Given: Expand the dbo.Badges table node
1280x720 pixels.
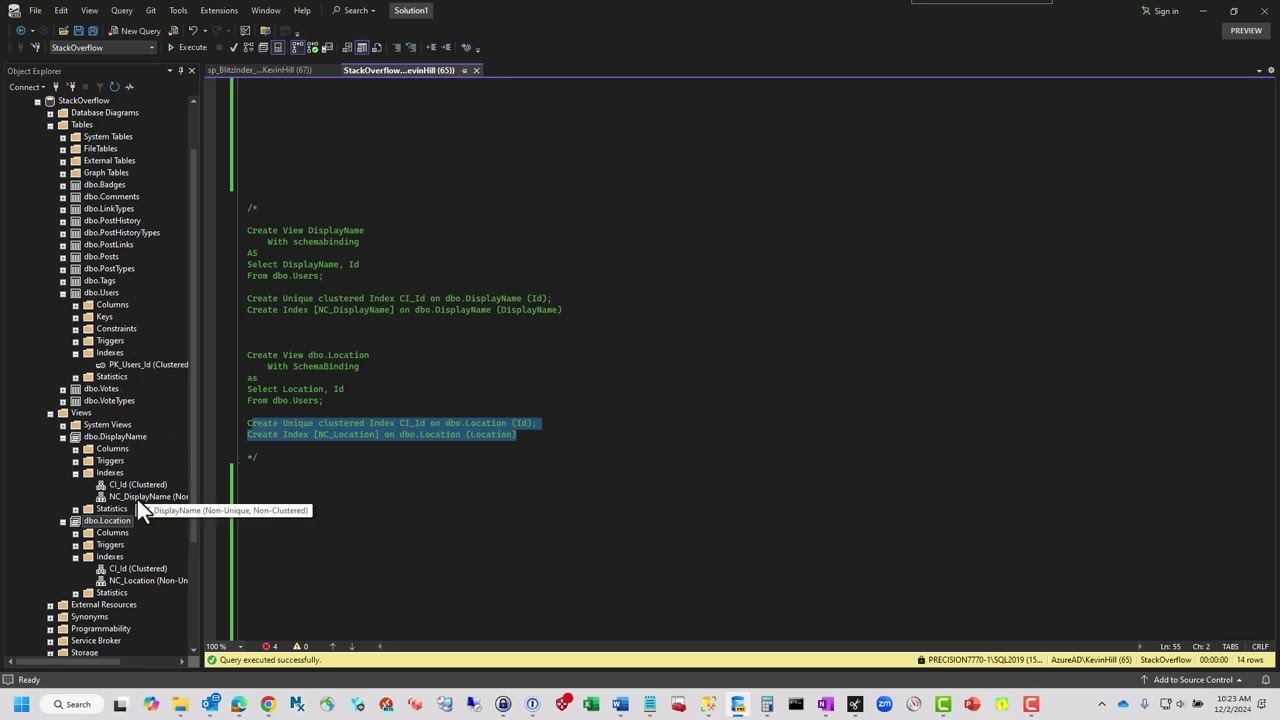Looking at the screenshot, I should click(63, 184).
